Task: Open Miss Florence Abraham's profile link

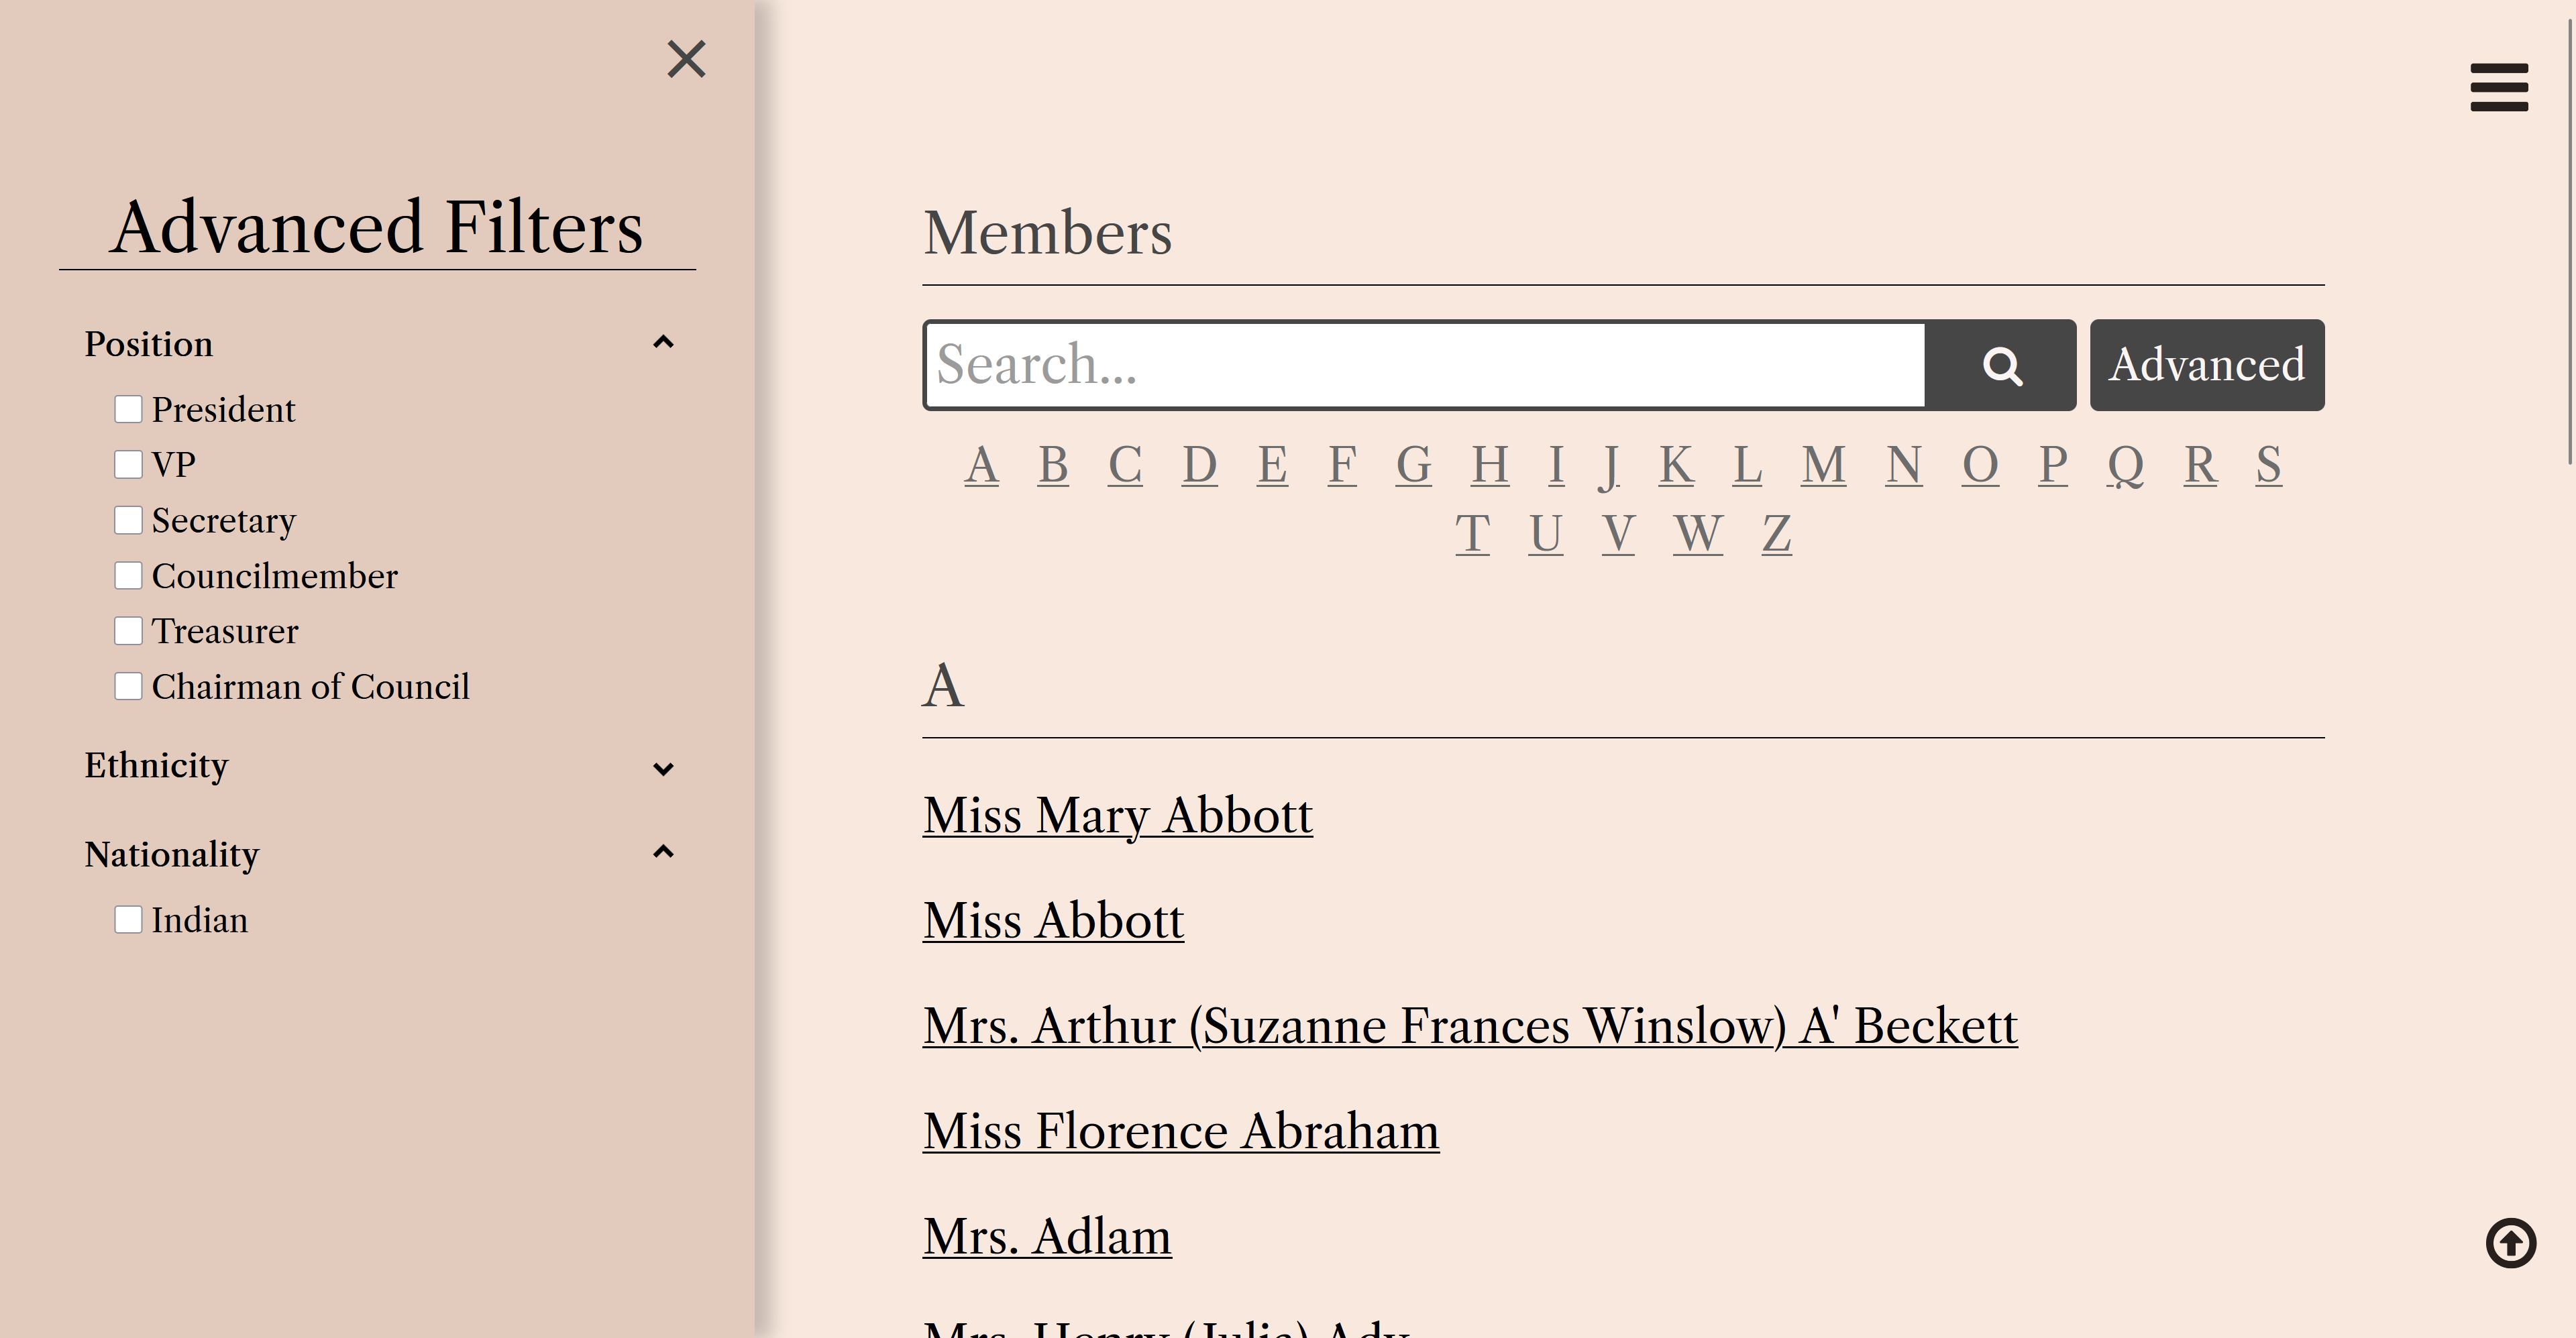Action: pos(1180,1131)
